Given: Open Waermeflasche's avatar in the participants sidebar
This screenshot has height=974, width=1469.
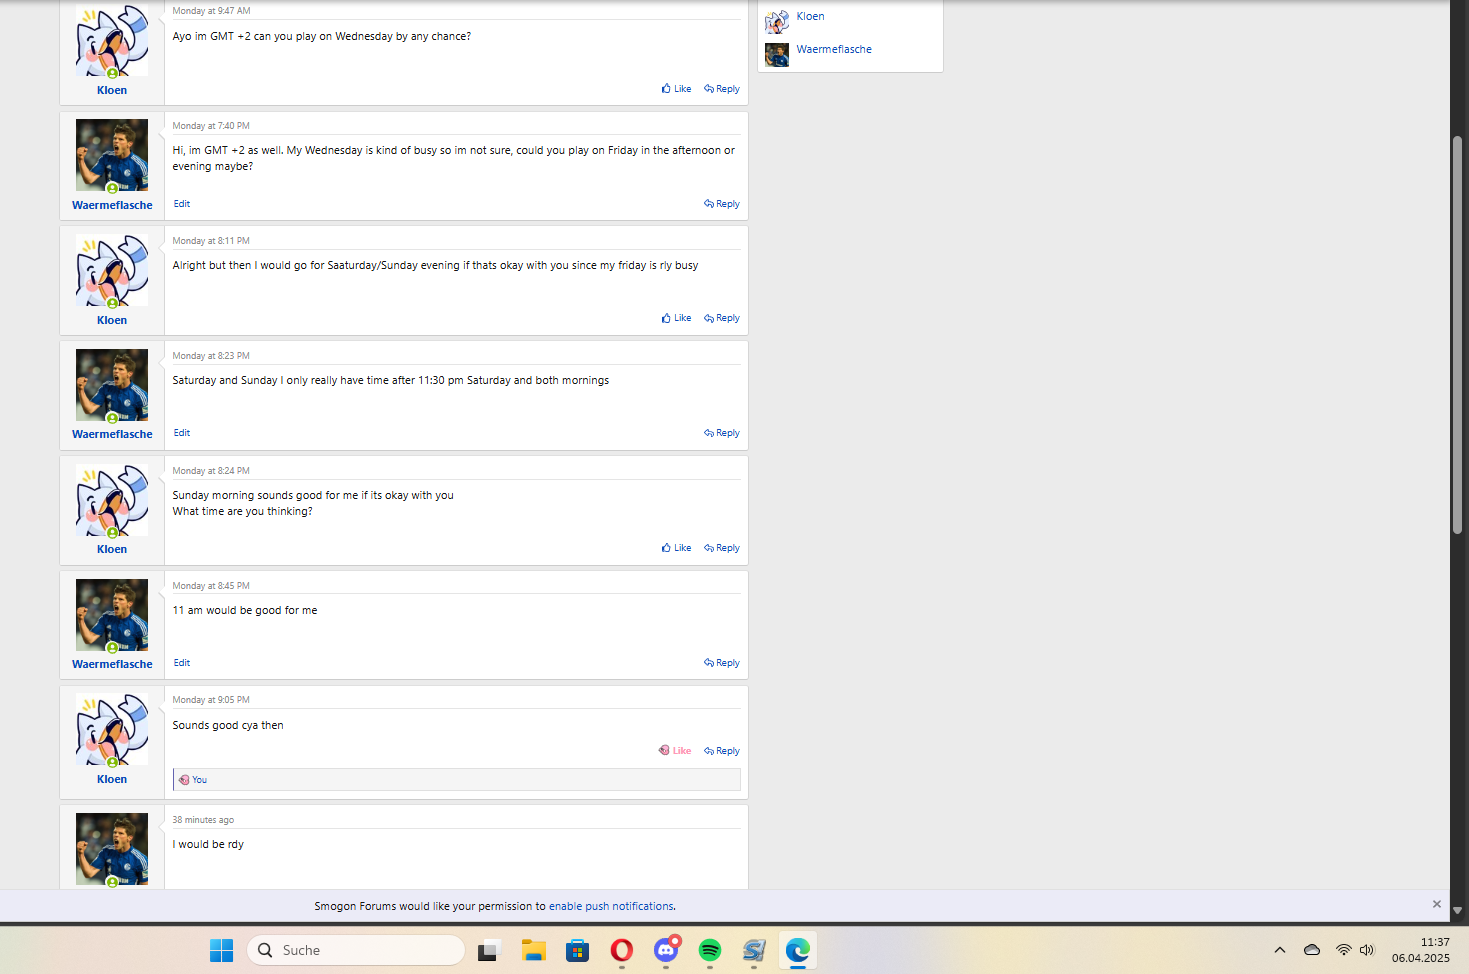Looking at the screenshot, I should 777,54.
